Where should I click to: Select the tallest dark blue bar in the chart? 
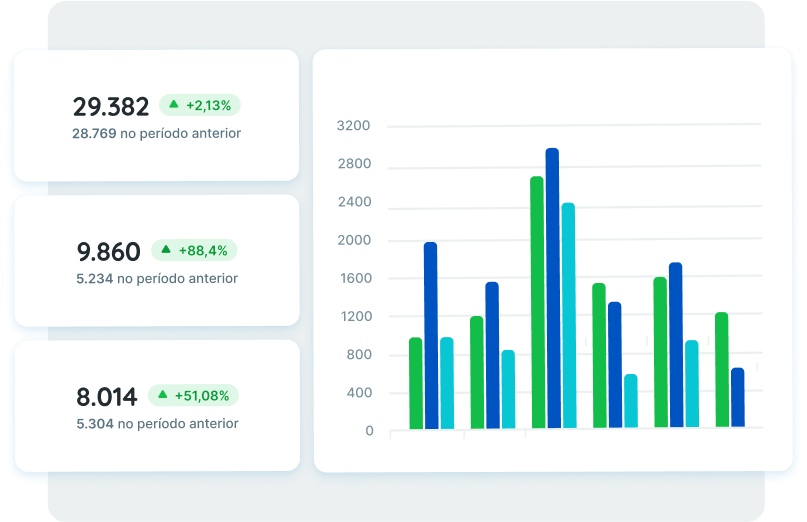(x=552, y=288)
